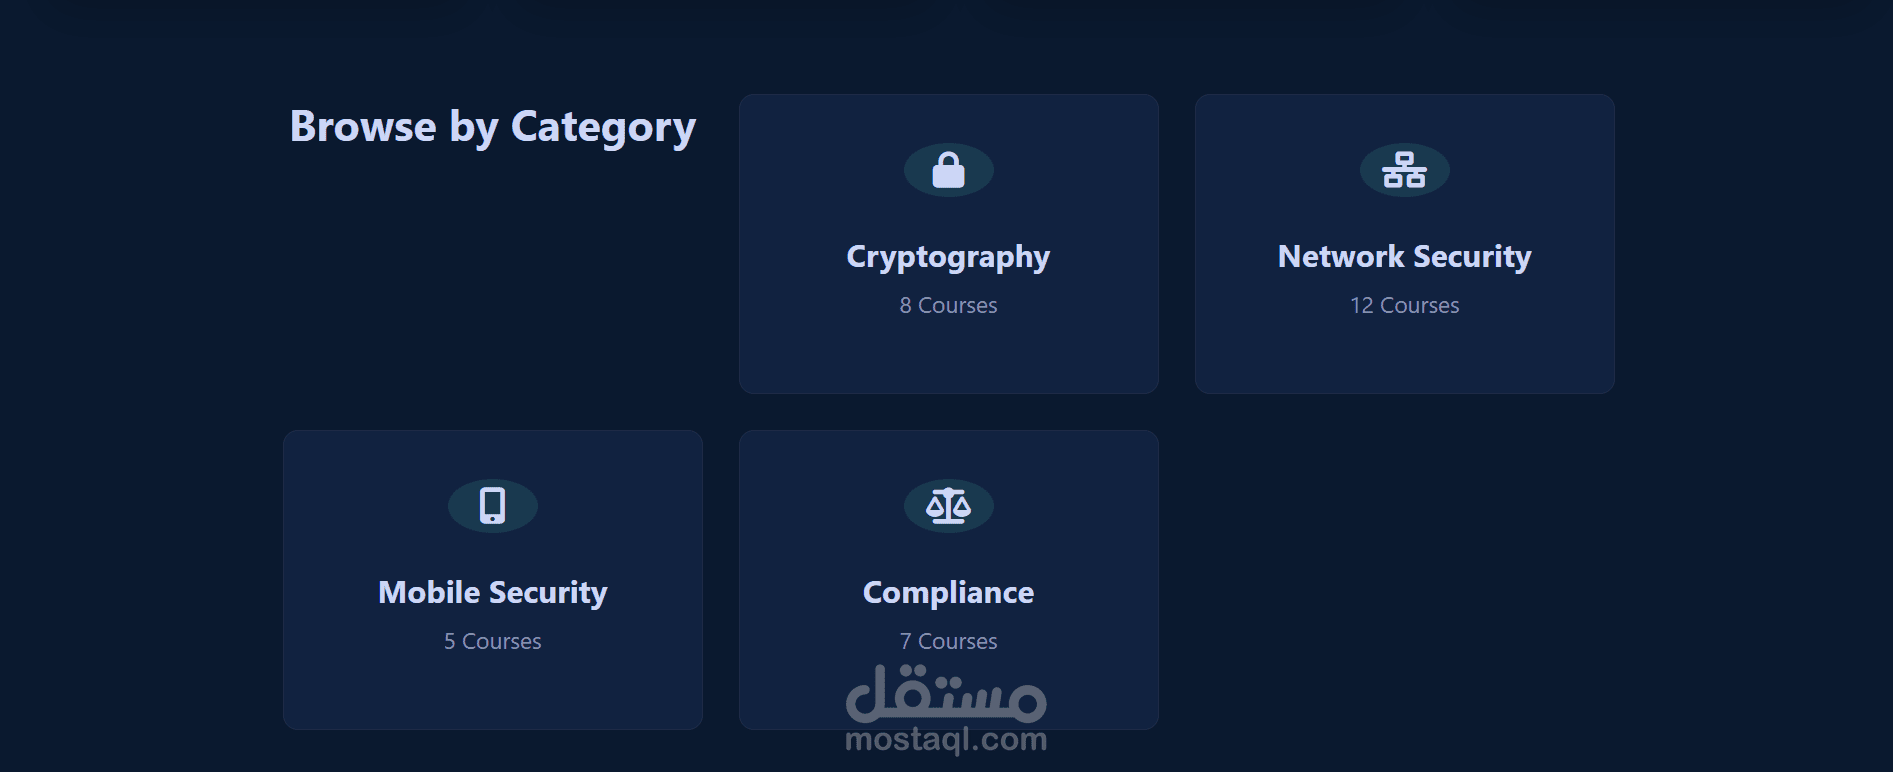The height and width of the screenshot is (772, 1893).
Task: Click blank area of Mobile Security card below course count
Action: (492, 691)
